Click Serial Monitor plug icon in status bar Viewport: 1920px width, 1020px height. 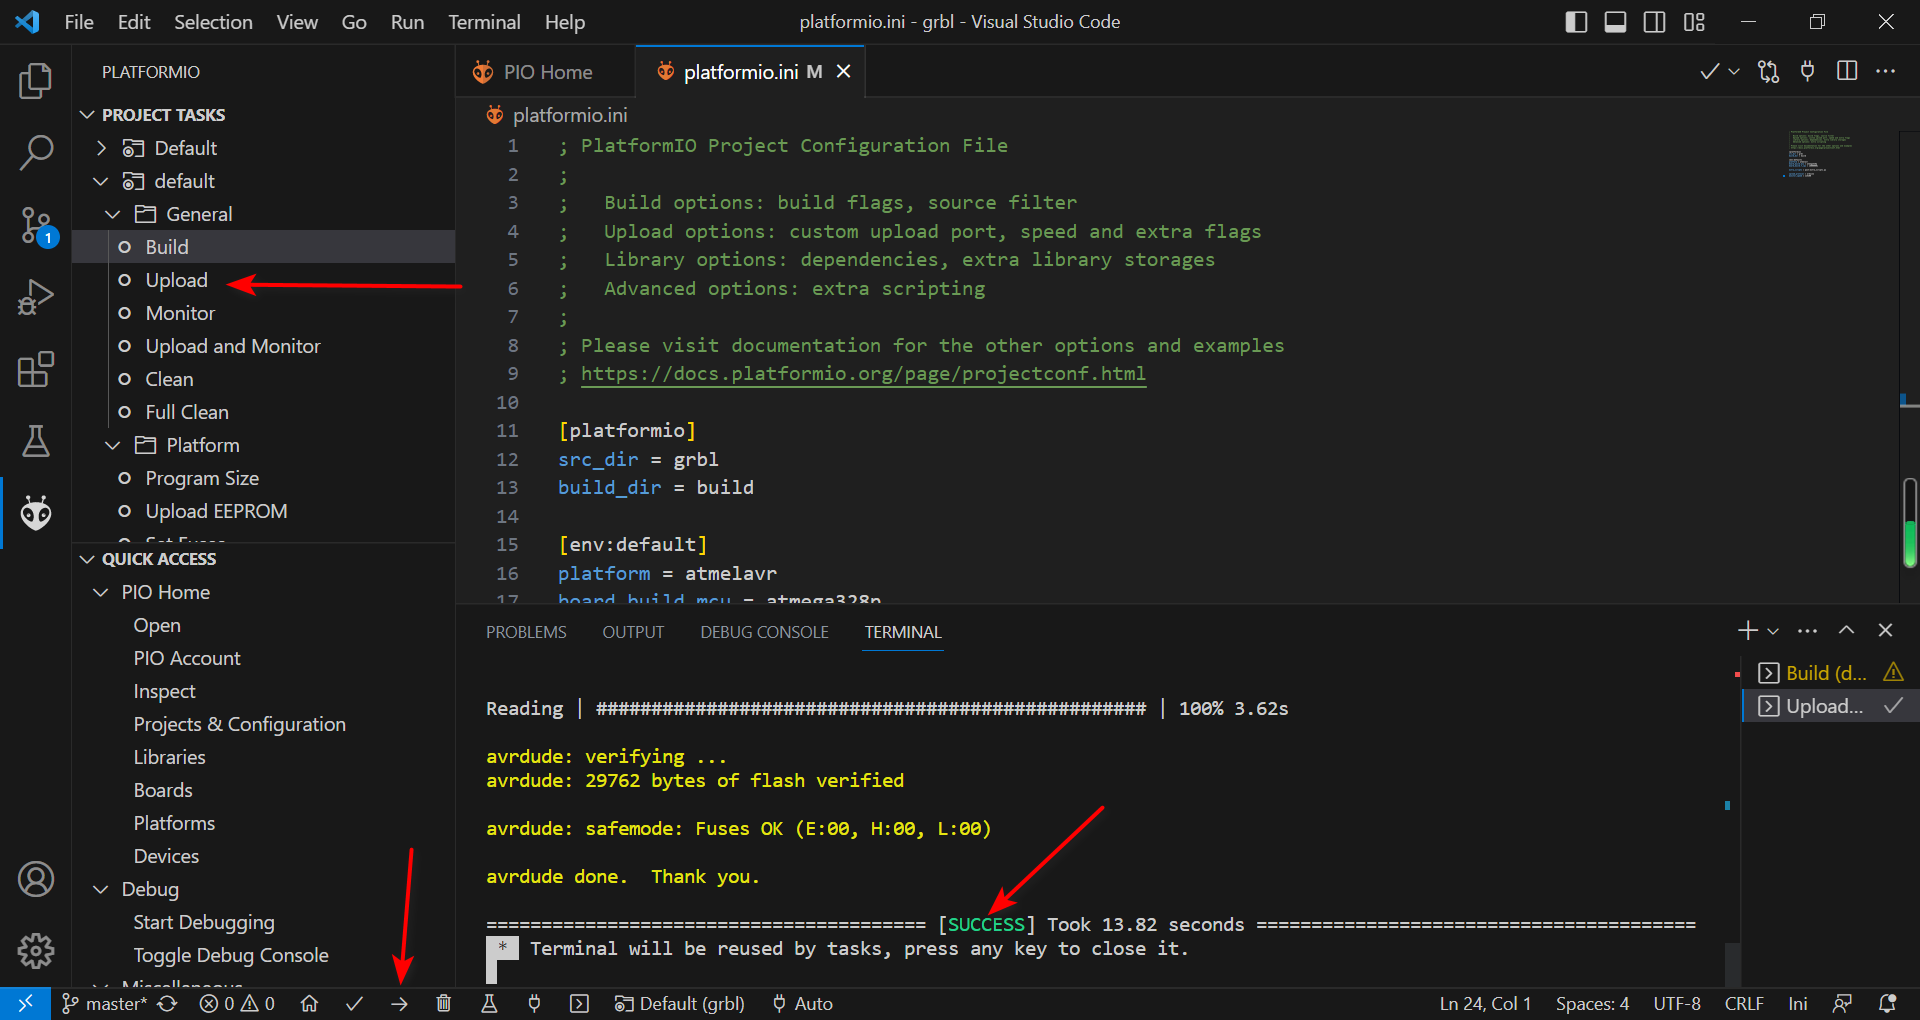[534, 1004]
